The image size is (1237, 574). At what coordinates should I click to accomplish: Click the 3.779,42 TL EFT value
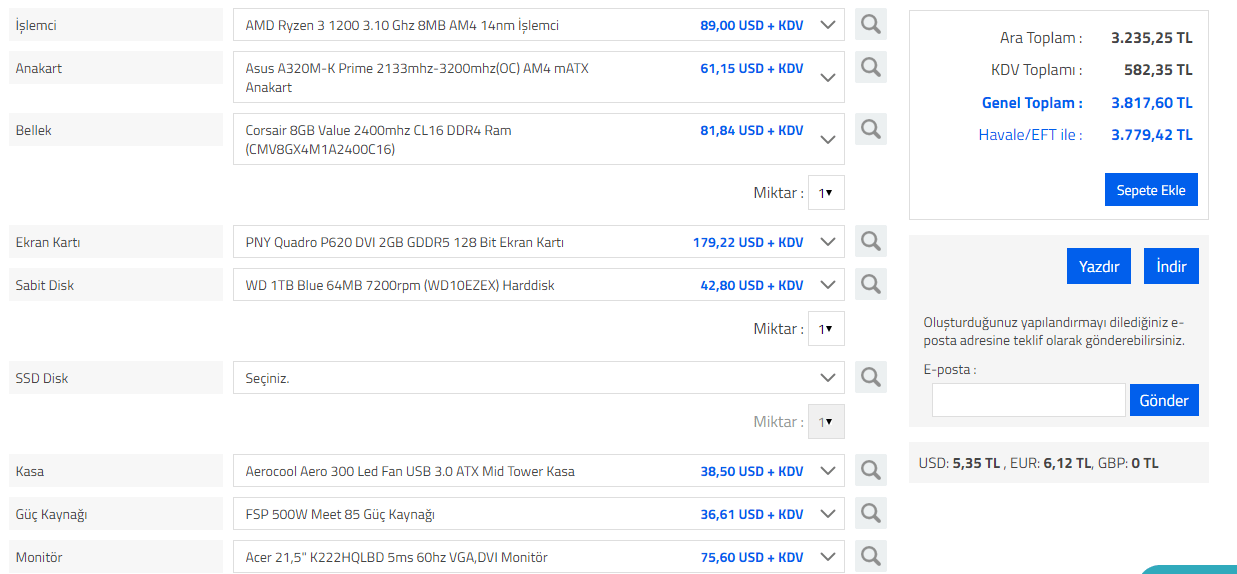pos(1152,135)
